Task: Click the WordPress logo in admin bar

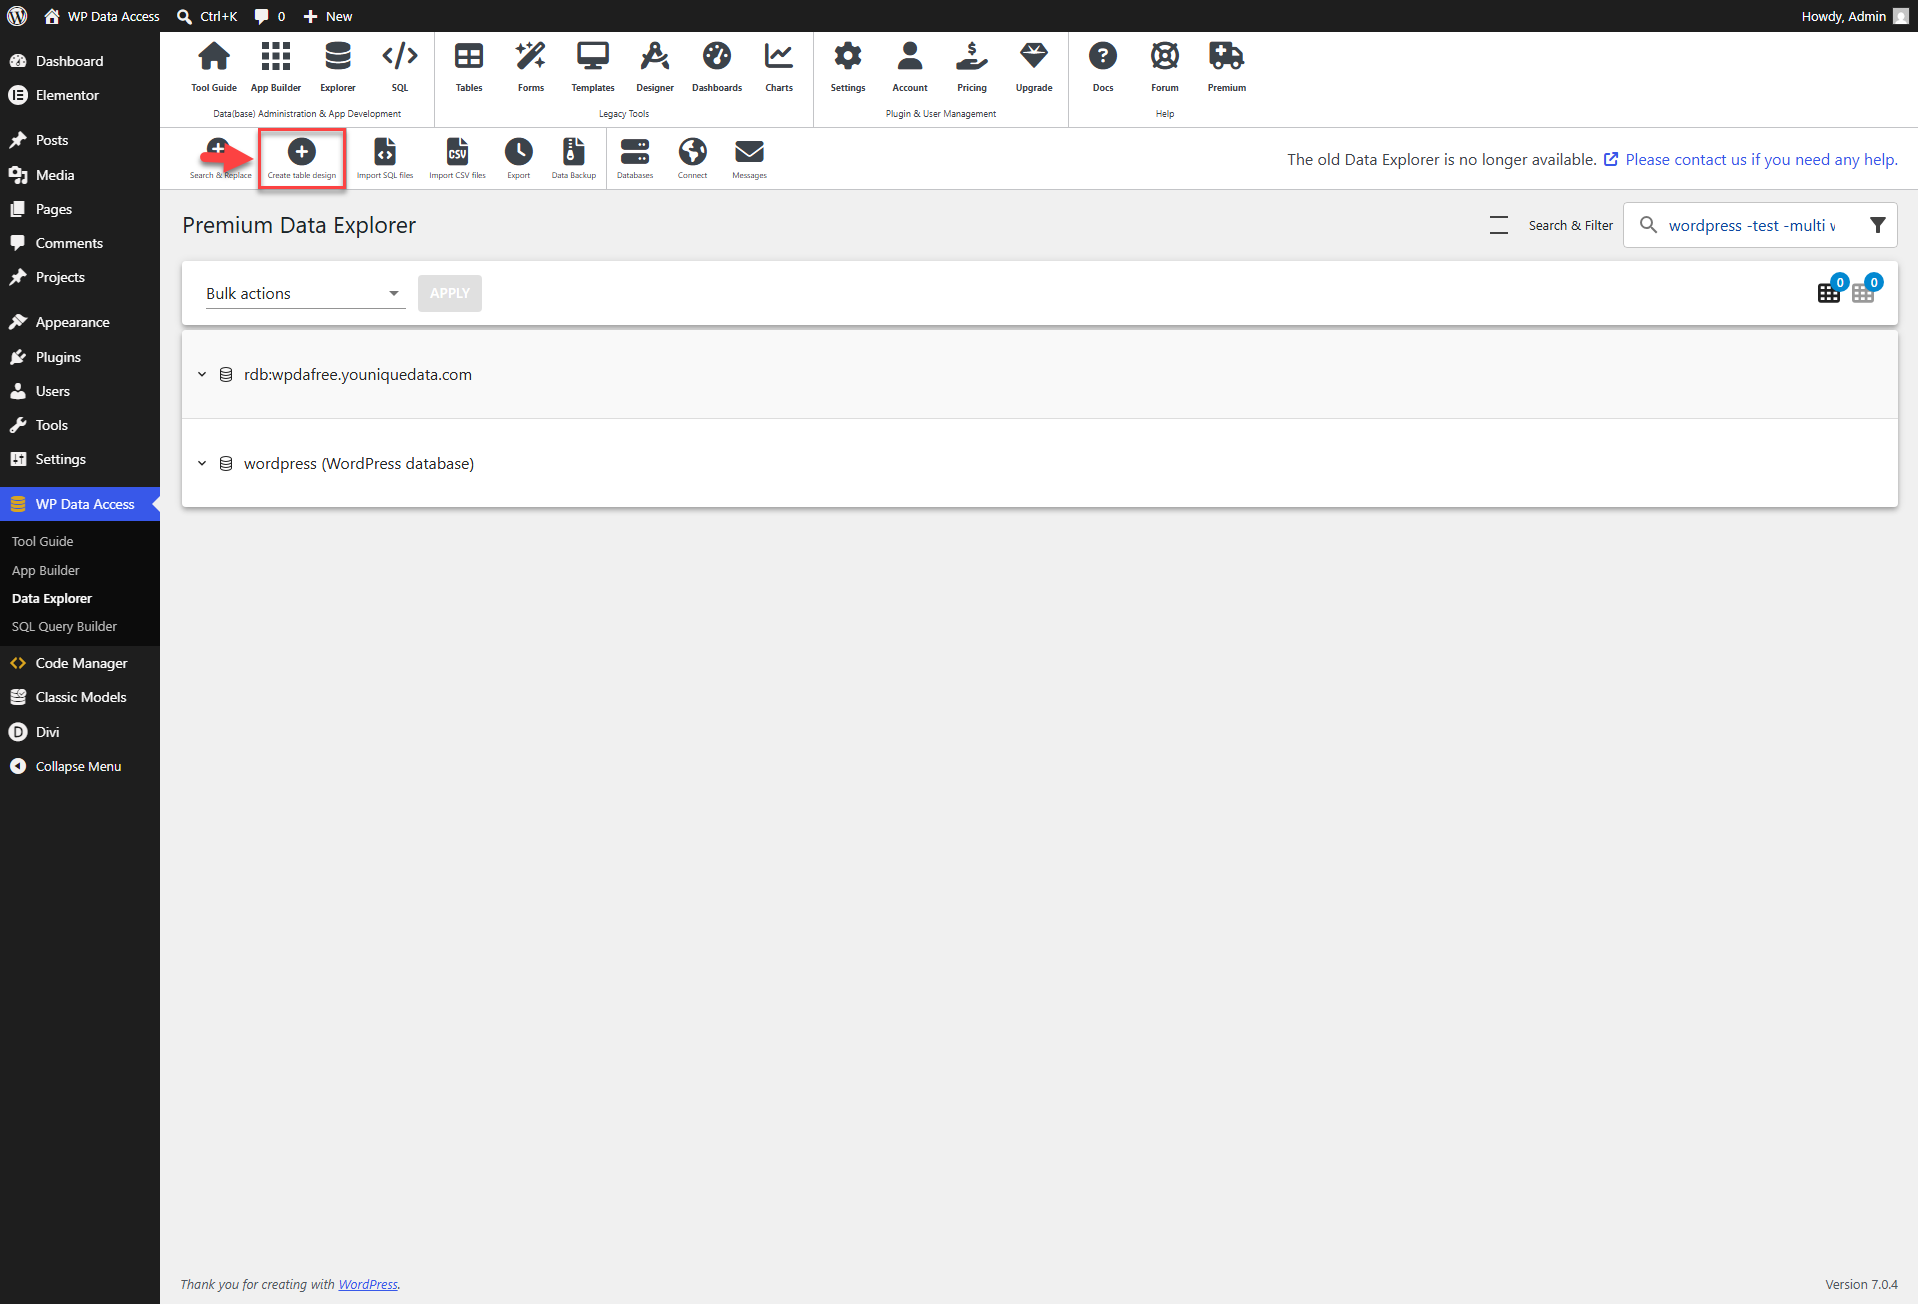Action: (x=17, y=16)
